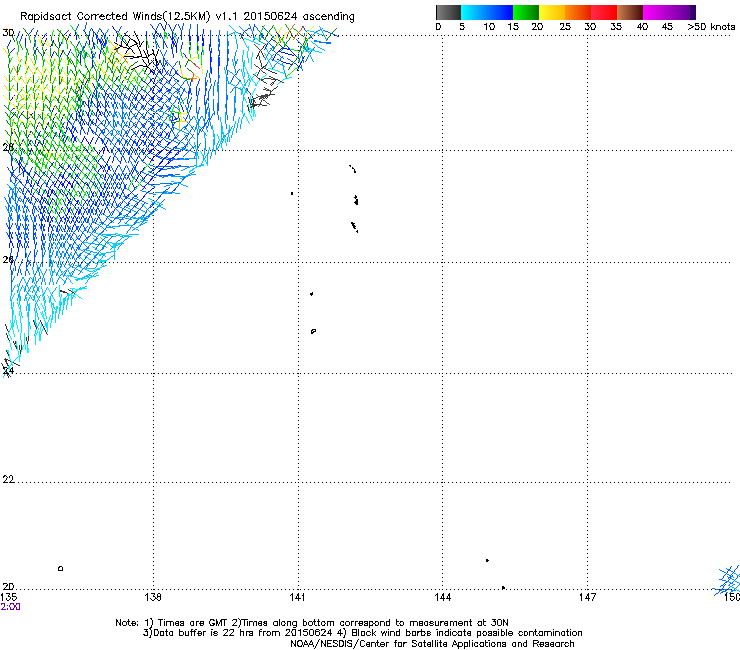Image resolution: width=740 pixels, height=650 pixels.
Task: Click the longitude axis label 147
Action: coord(587,597)
